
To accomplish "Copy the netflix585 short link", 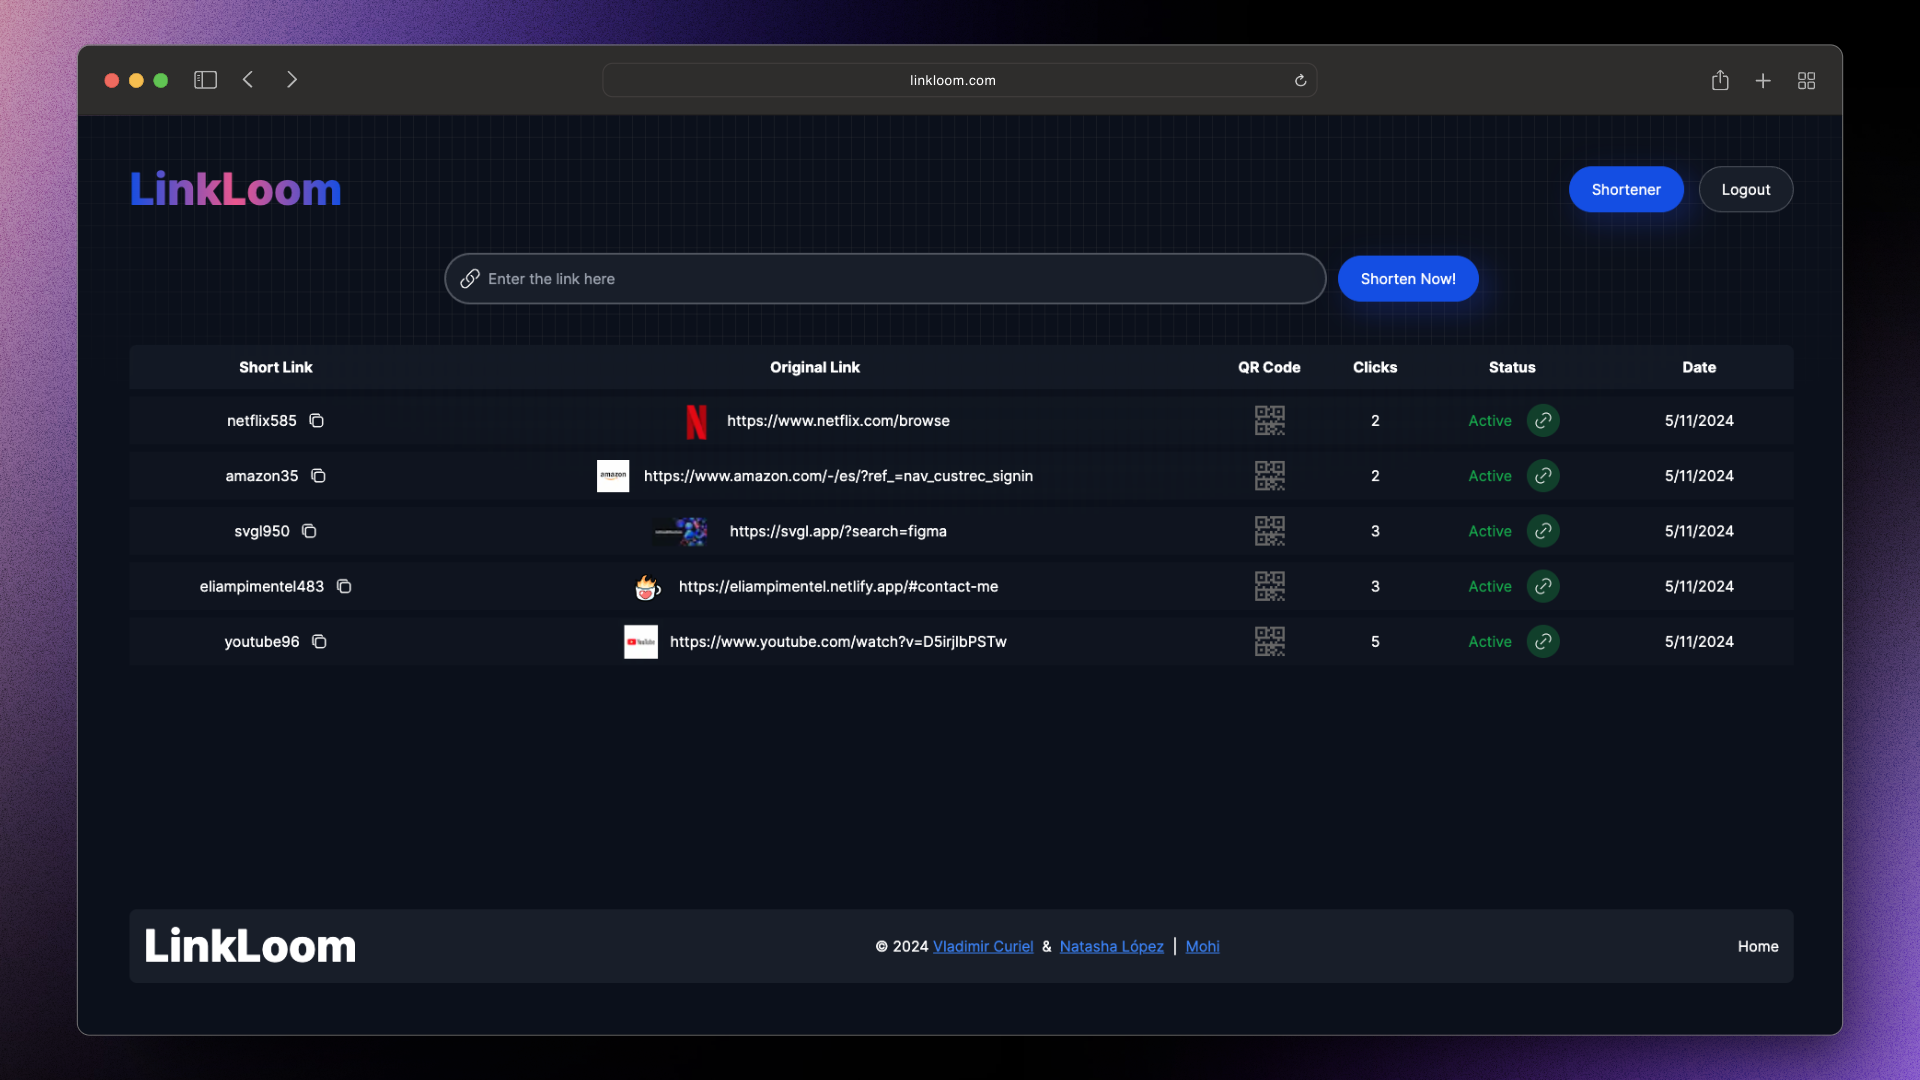I will (x=316, y=421).
